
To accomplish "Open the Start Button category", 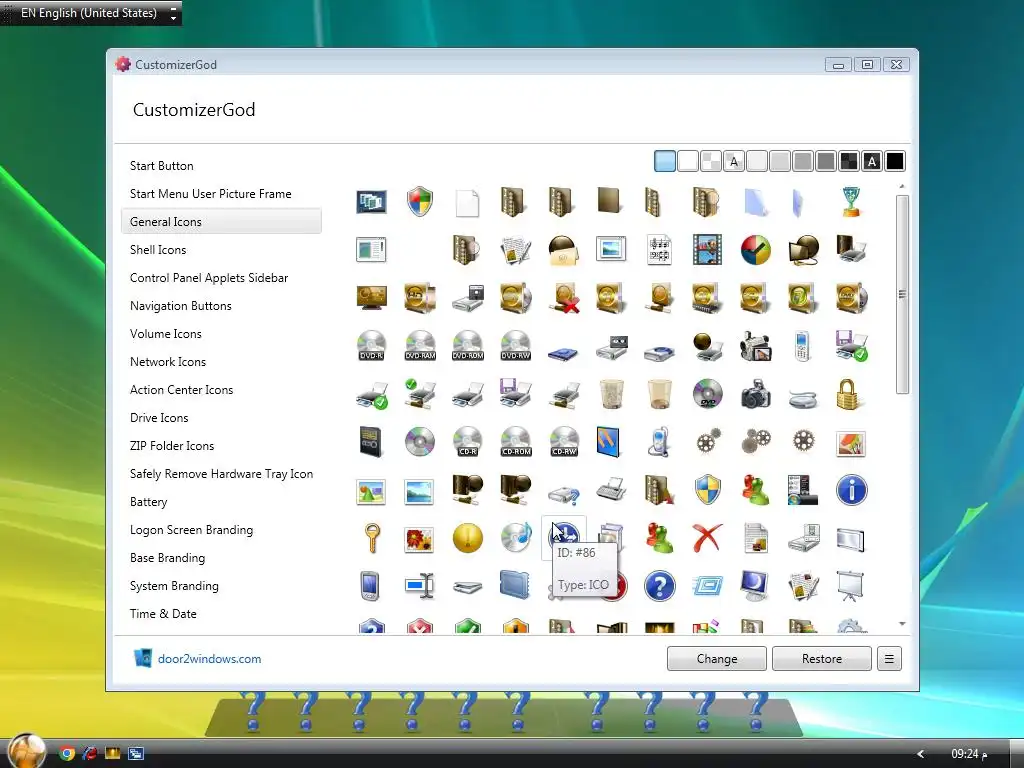I will pyautogui.click(x=221, y=166).
